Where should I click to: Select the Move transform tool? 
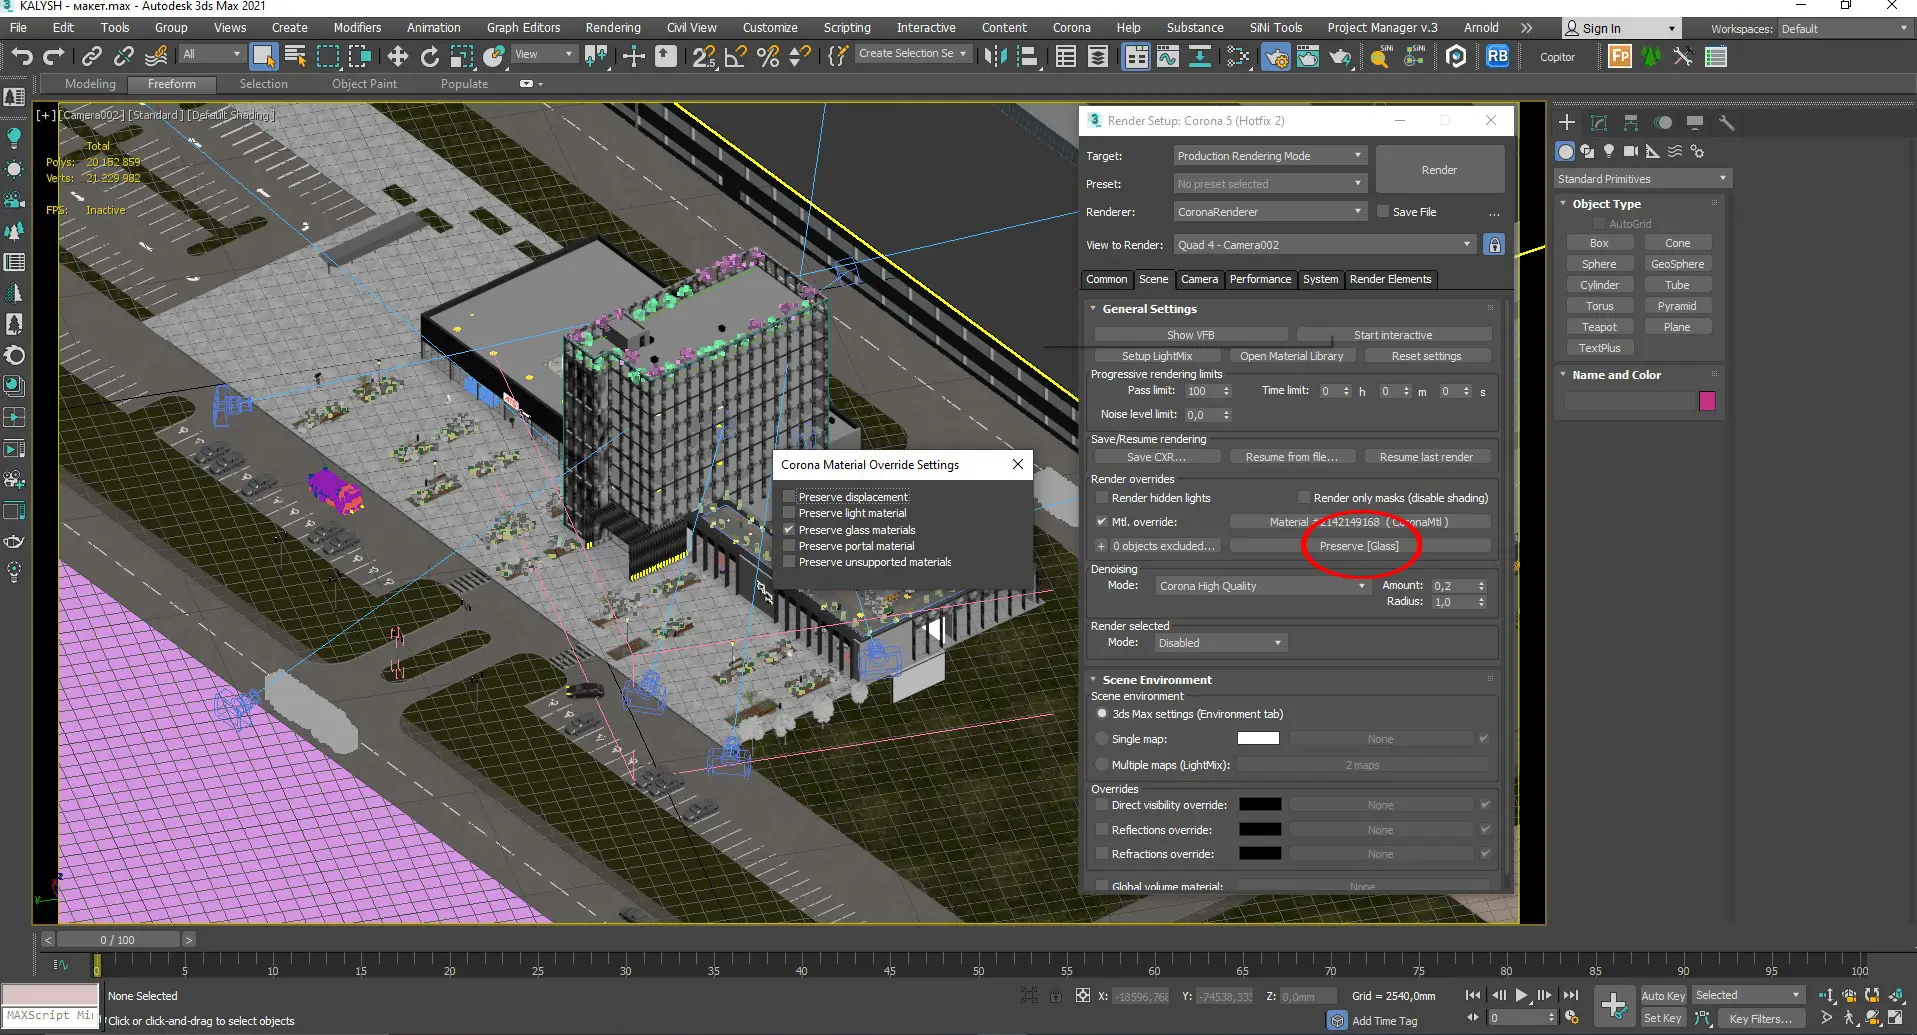point(397,57)
